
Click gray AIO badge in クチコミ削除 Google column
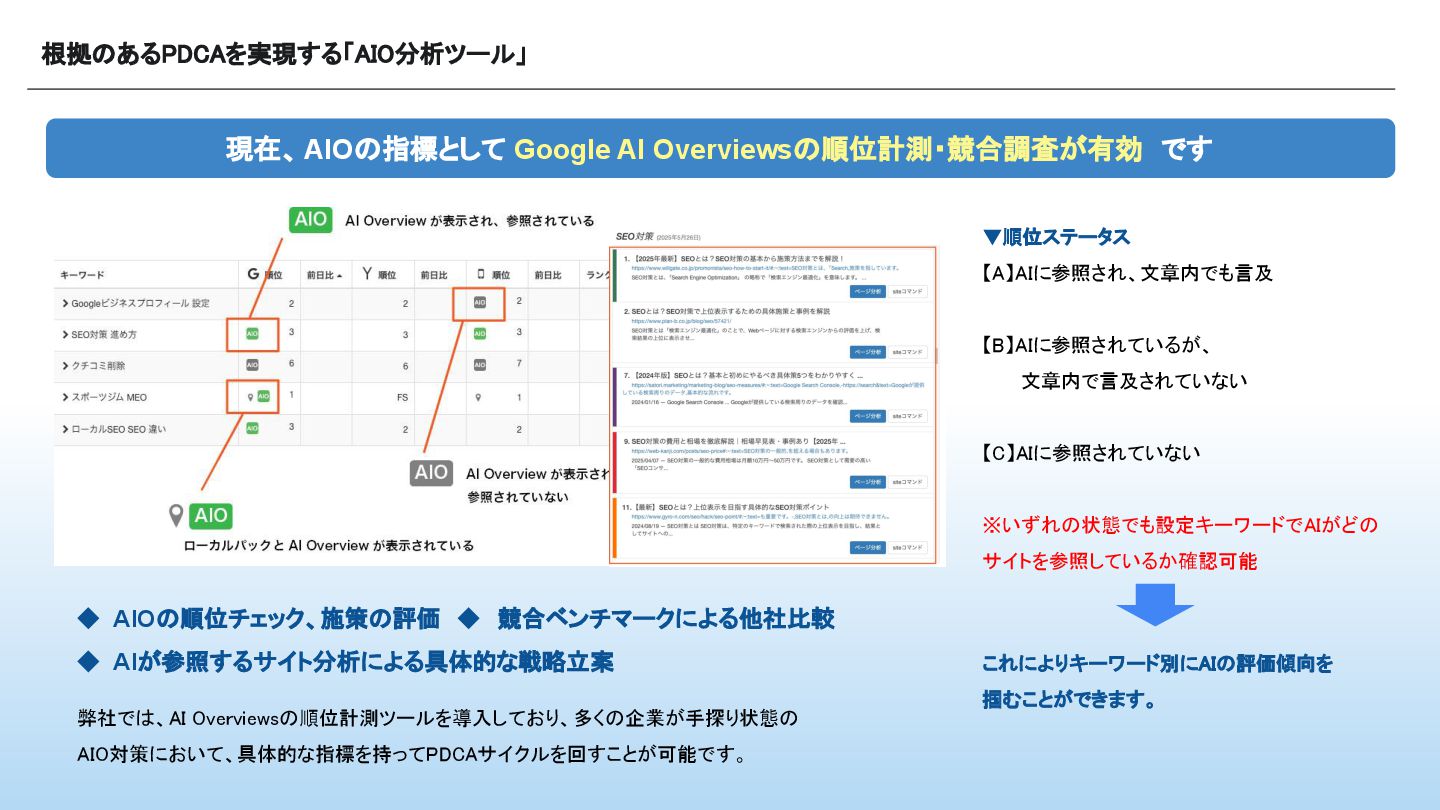[x=252, y=365]
